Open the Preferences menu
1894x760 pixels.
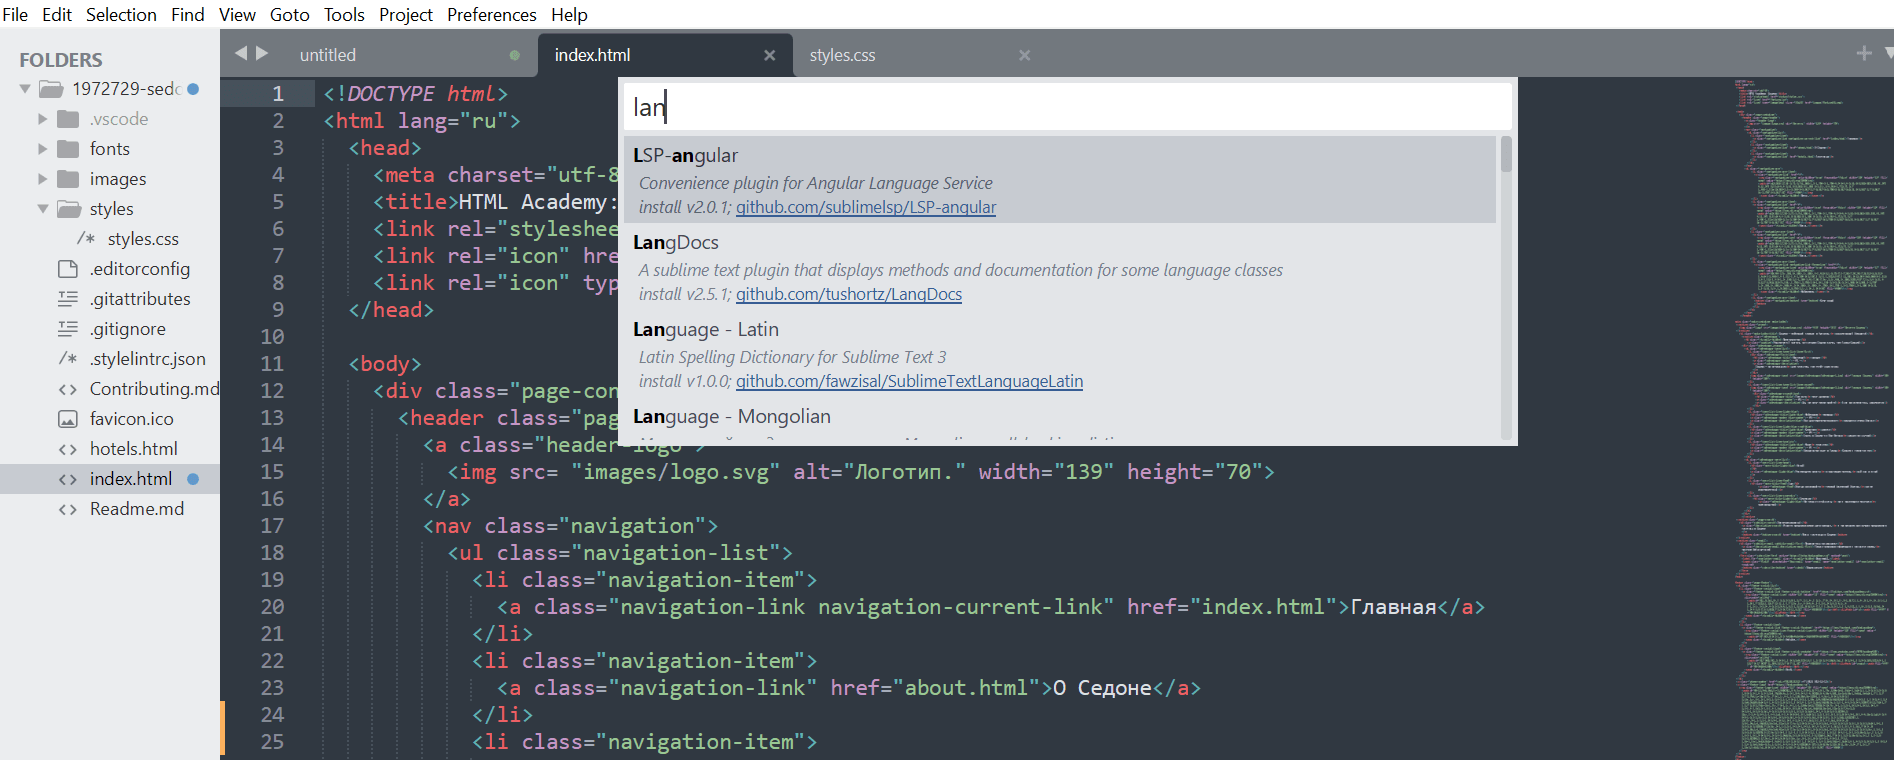click(x=491, y=15)
